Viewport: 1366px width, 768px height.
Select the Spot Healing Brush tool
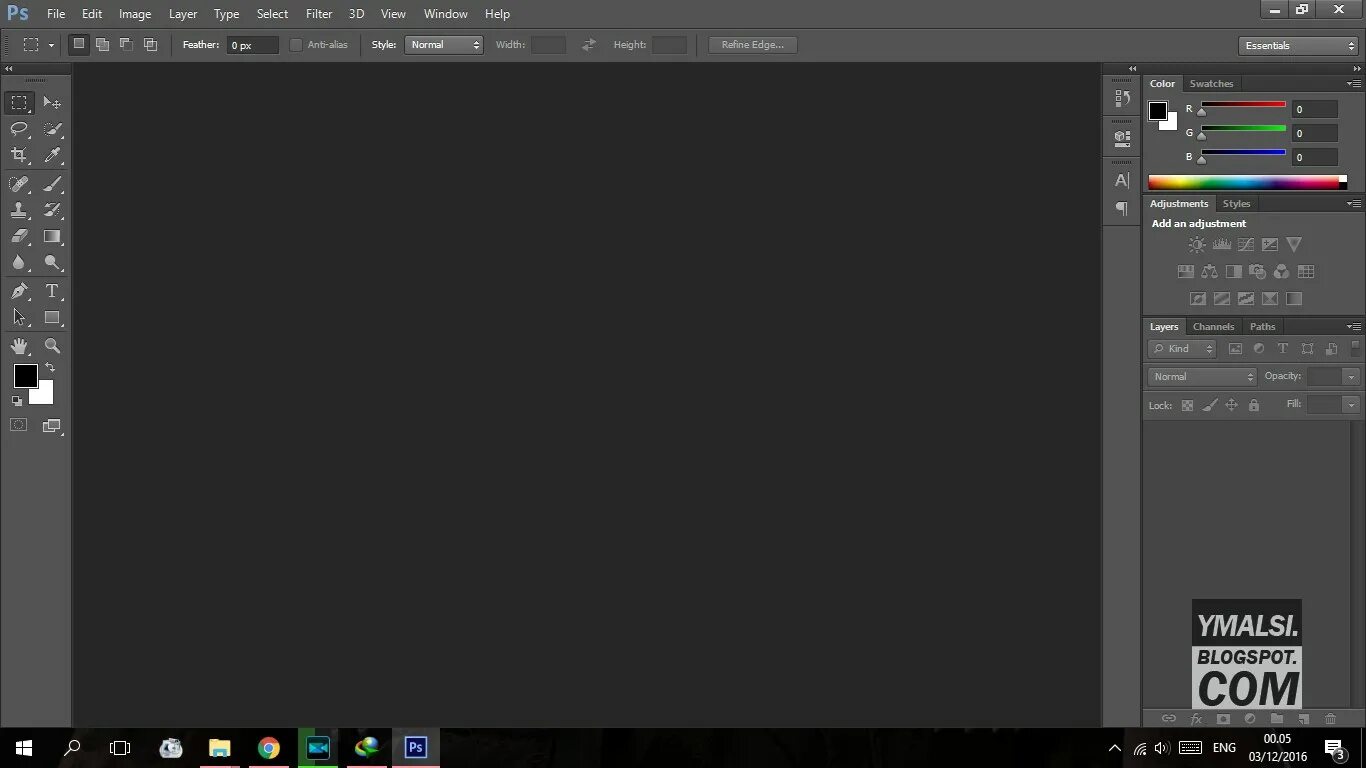[x=19, y=184]
